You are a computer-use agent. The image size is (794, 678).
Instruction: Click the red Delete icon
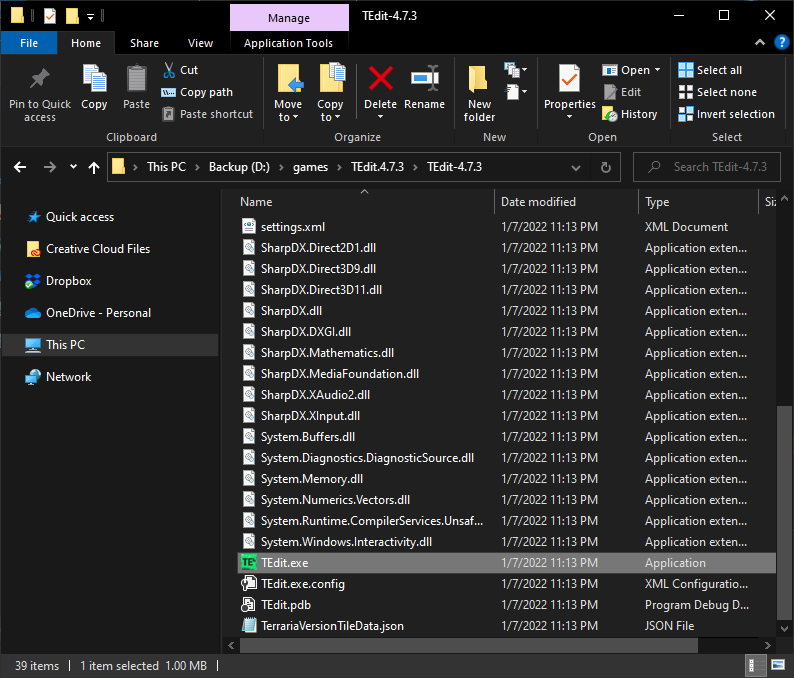coord(380,80)
